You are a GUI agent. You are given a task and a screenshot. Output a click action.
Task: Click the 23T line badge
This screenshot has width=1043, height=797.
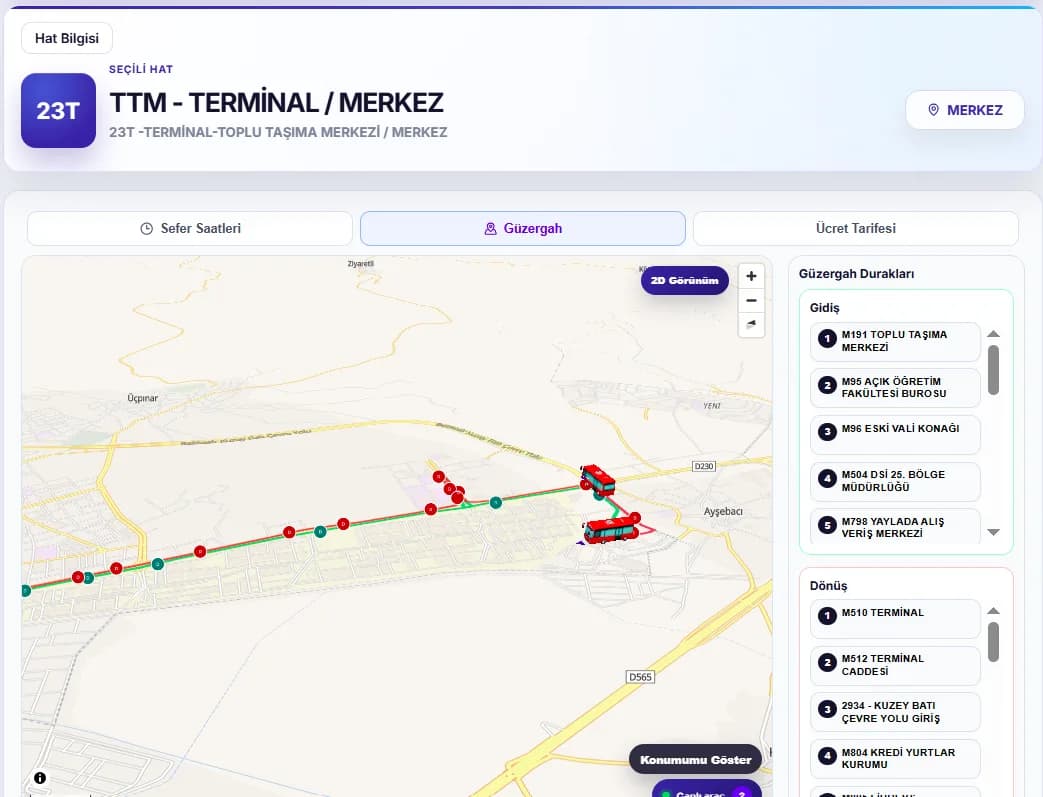click(59, 110)
